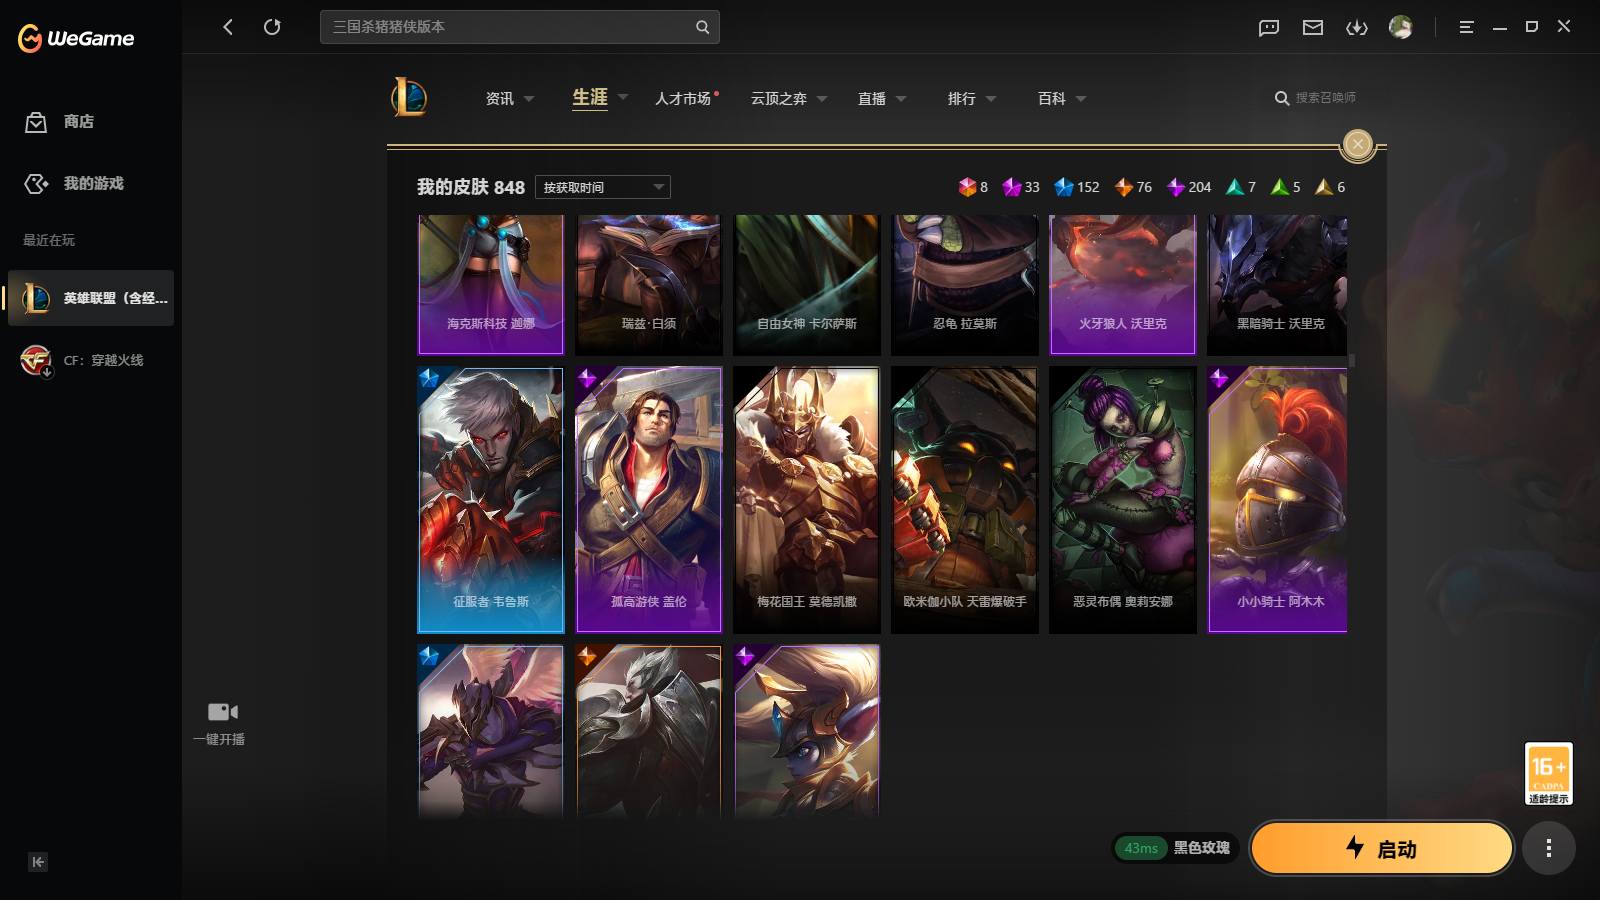Filter by the orange gem count 76

pyautogui.click(x=1133, y=187)
